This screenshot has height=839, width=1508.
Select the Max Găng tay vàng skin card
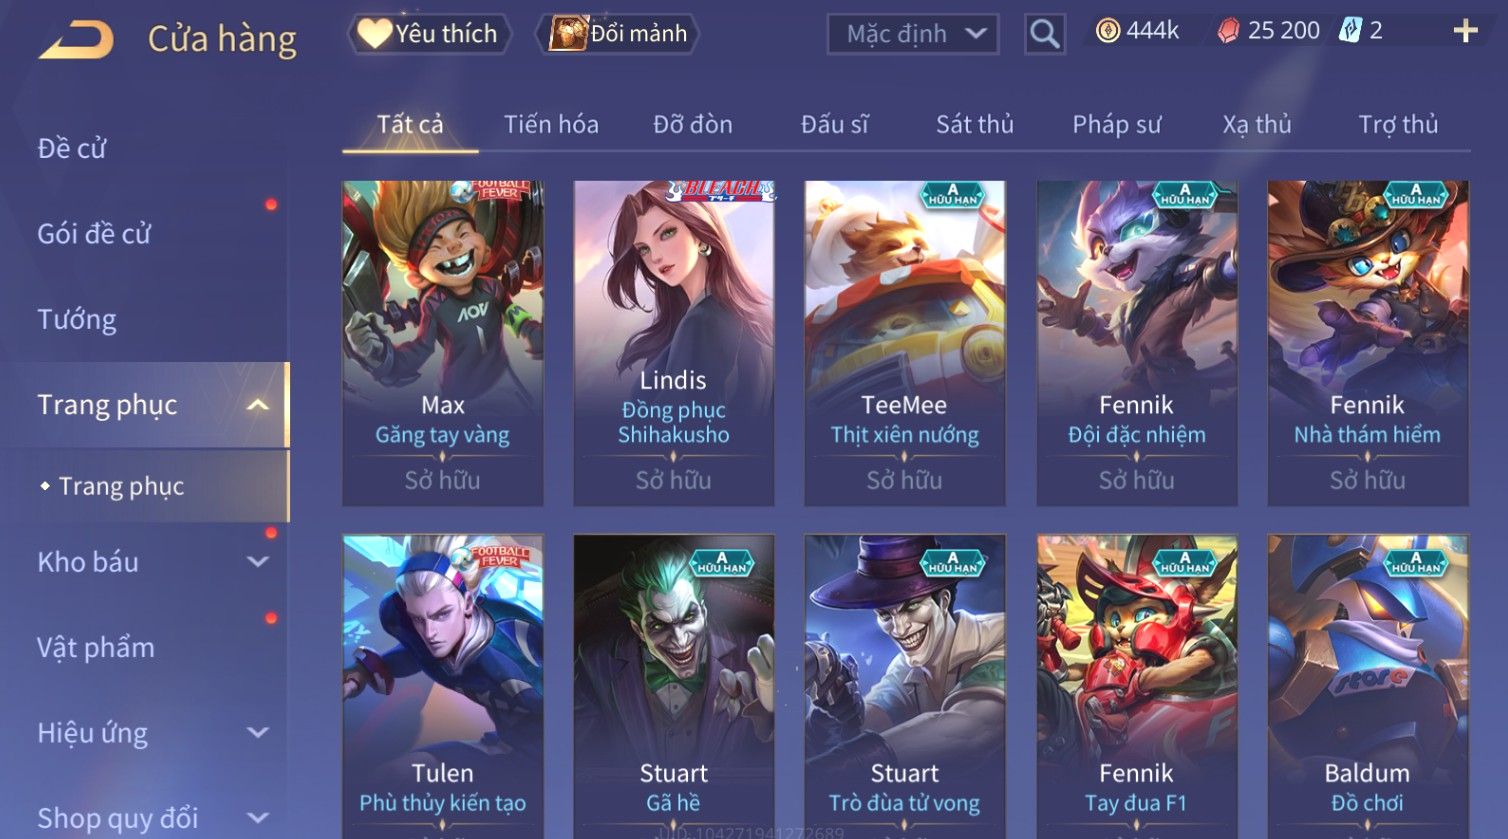pos(443,343)
